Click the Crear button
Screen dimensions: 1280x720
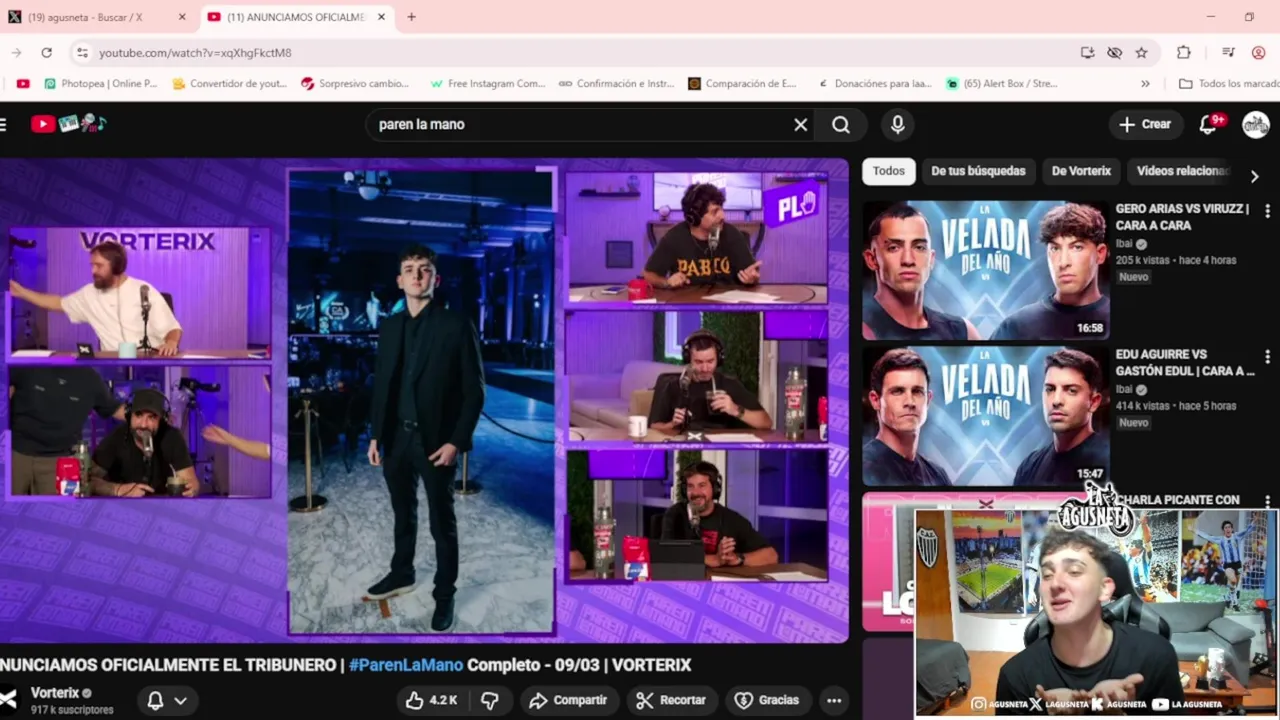click(1145, 124)
